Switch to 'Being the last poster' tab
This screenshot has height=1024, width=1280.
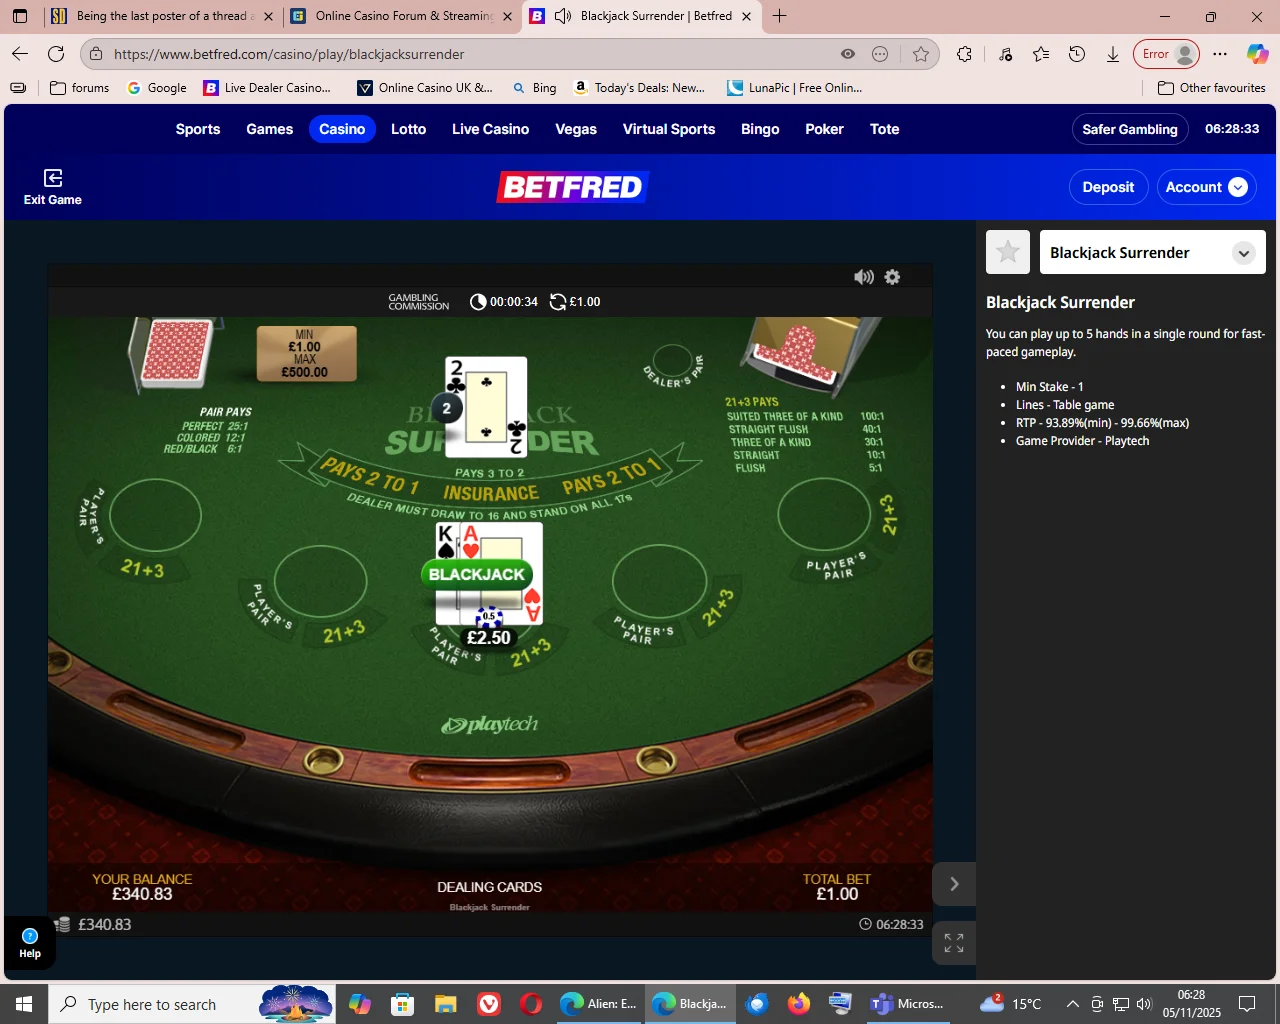click(162, 16)
